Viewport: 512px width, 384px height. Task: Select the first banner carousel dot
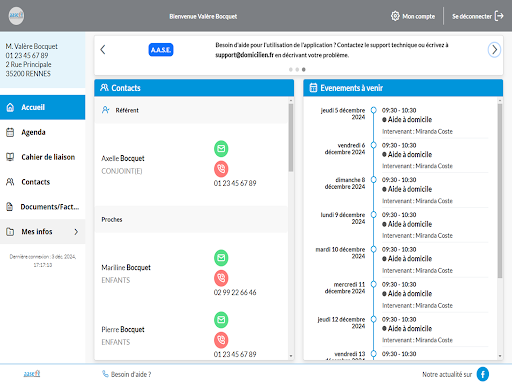pyautogui.click(x=291, y=70)
